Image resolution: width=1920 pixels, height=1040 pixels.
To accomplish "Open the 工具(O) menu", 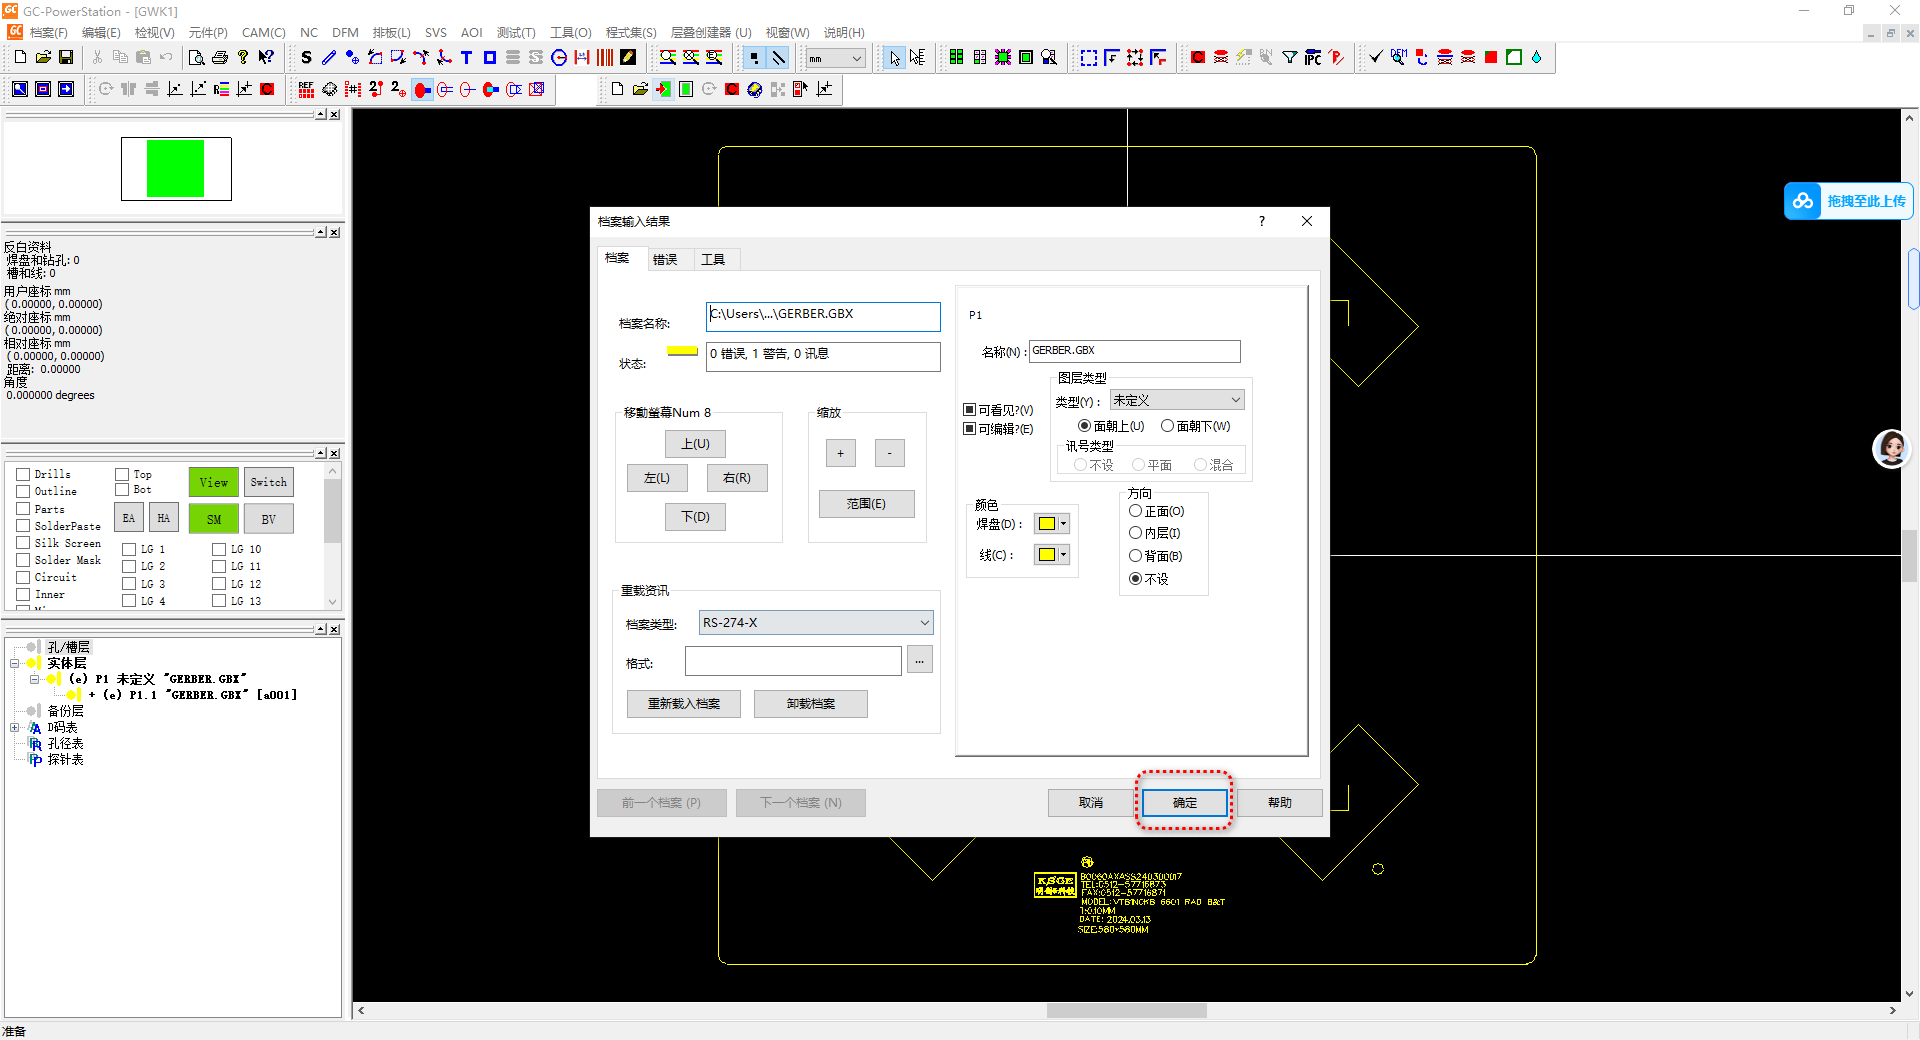I will click(570, 33).
